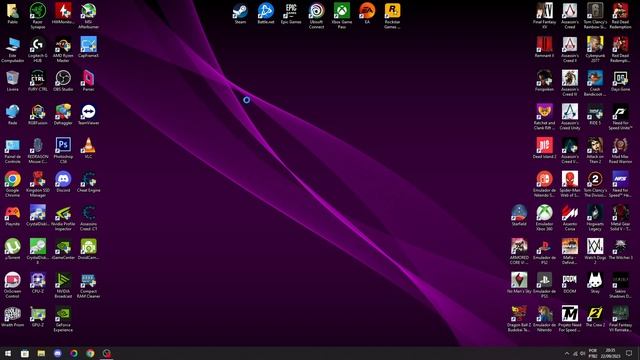Select the Forspoken game icon
This screenshot has height=360, width=640.
click(544, 81)
